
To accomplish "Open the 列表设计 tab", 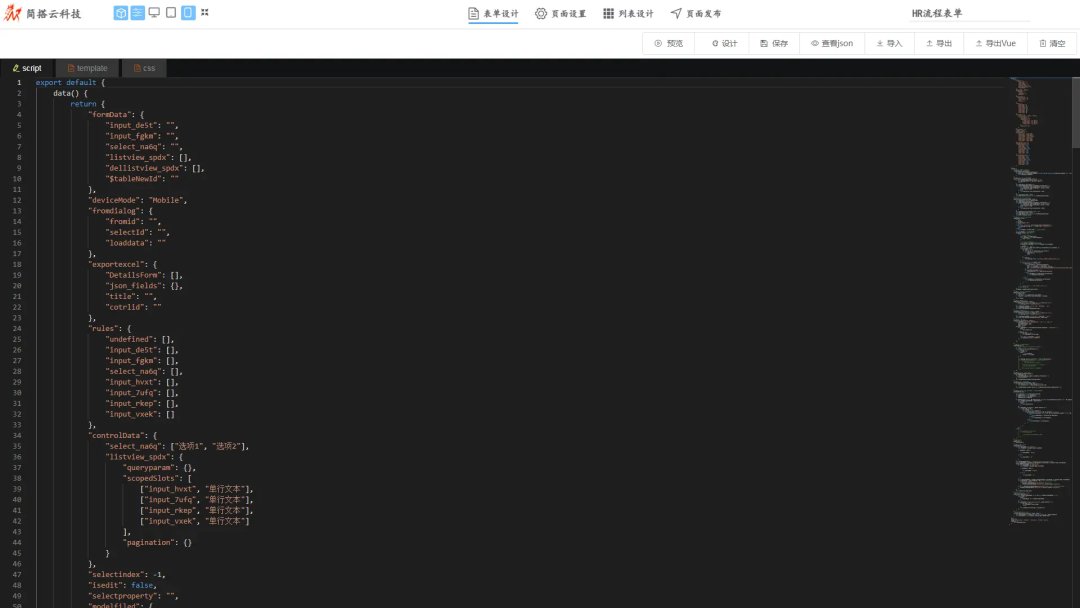I will (628, 14).
